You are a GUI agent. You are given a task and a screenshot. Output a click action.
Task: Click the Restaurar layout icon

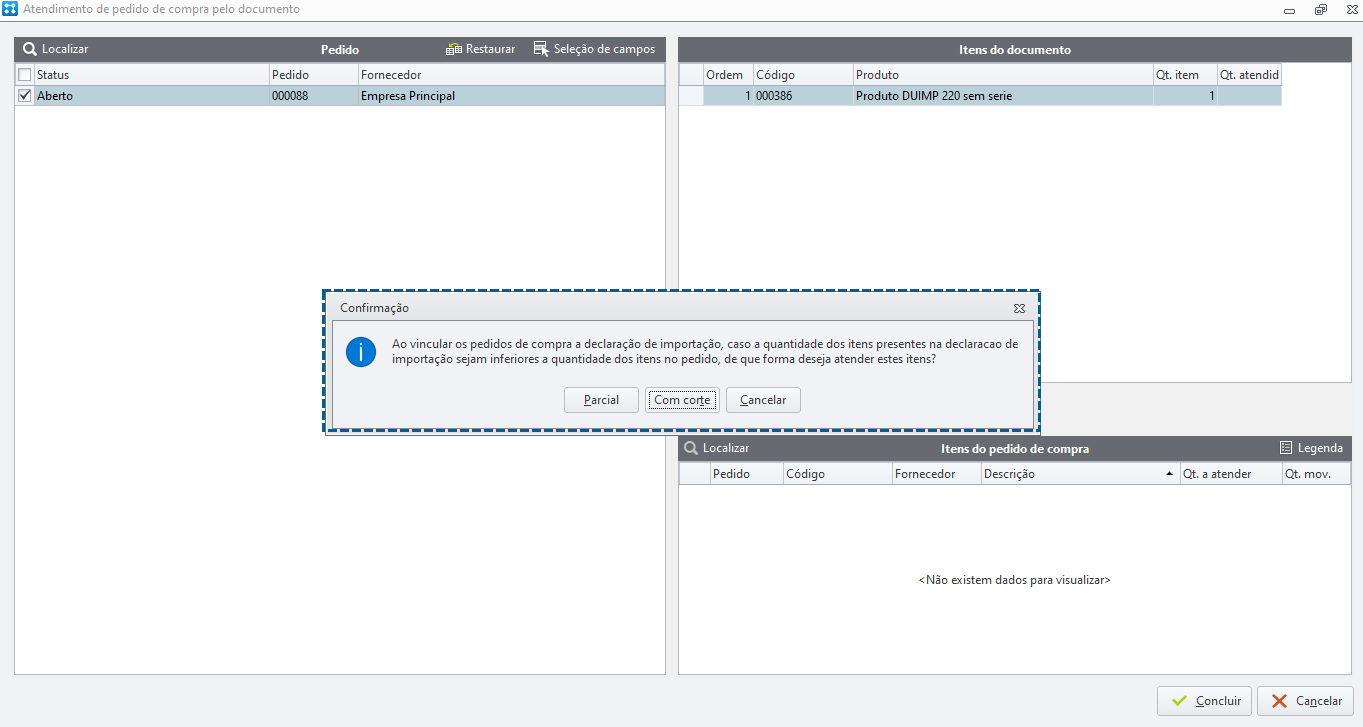454,49
